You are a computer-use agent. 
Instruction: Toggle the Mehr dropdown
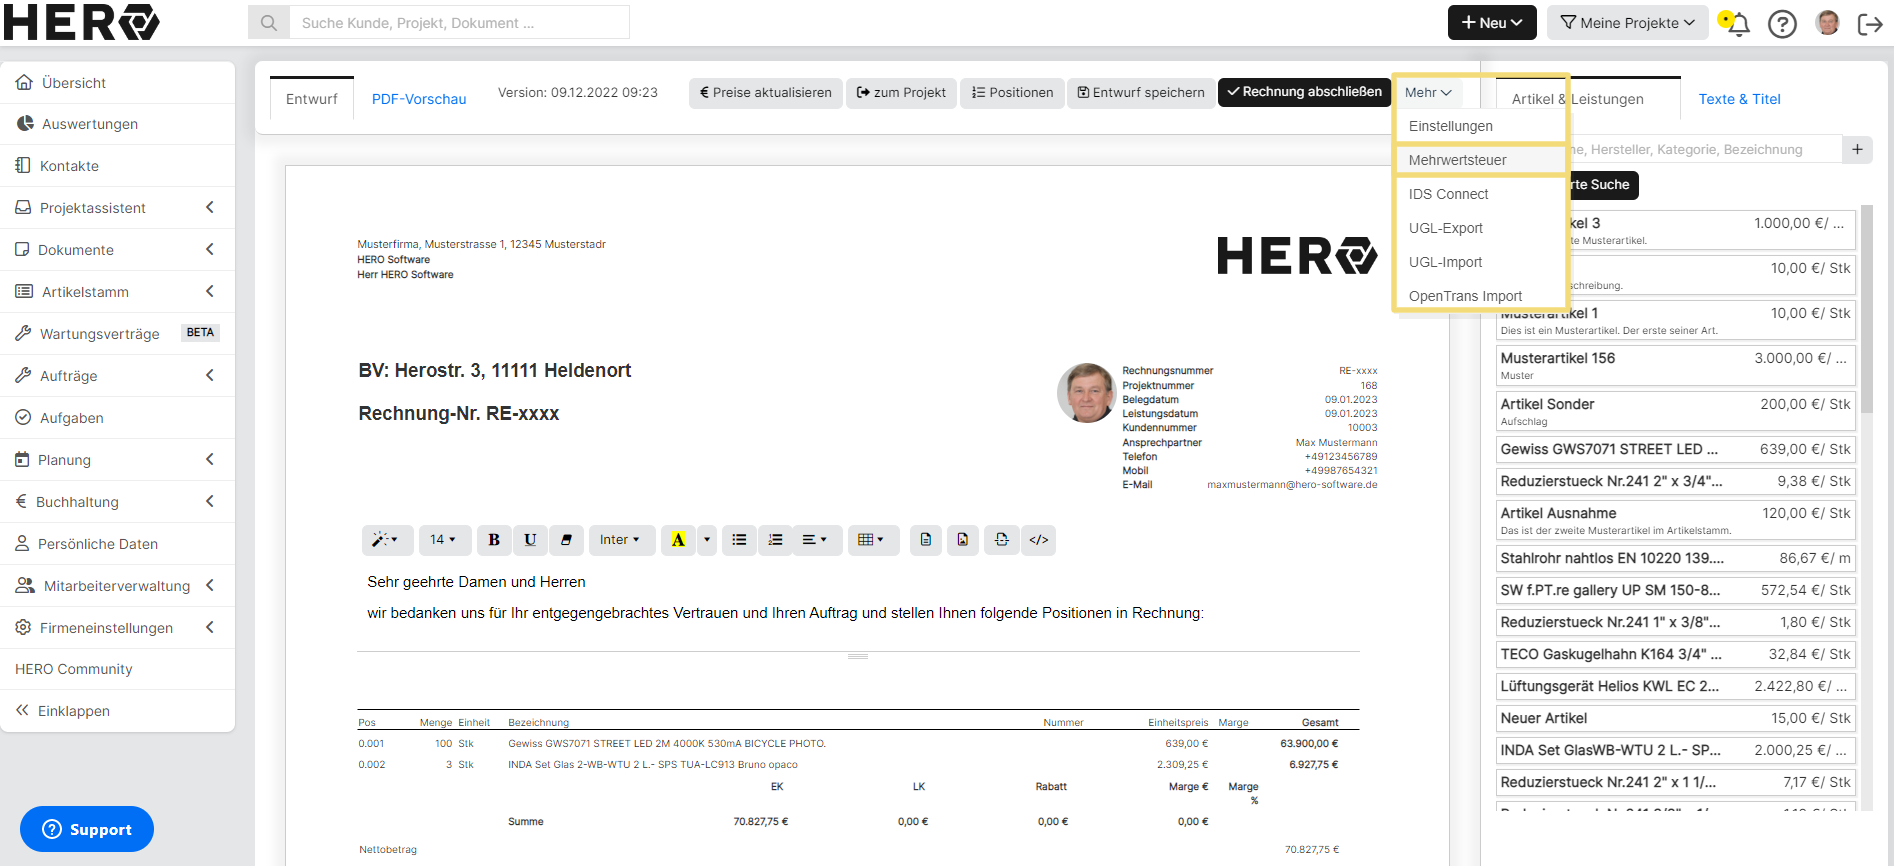coord(1428,93)
